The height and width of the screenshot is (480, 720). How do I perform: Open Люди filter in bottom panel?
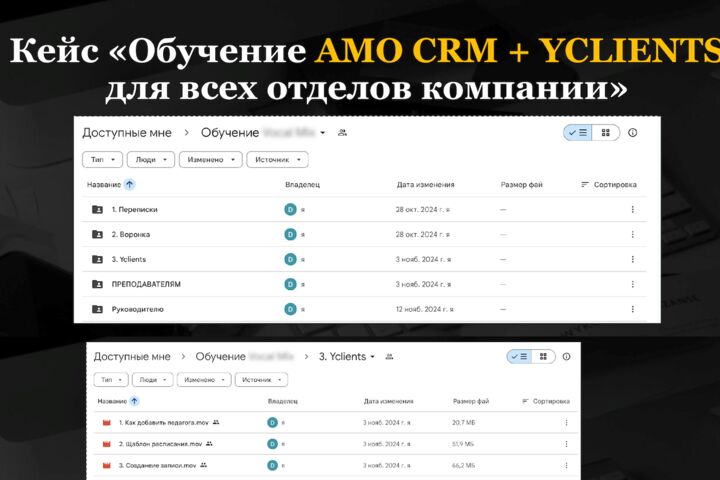pyautogui.click(x=152, y=380)
